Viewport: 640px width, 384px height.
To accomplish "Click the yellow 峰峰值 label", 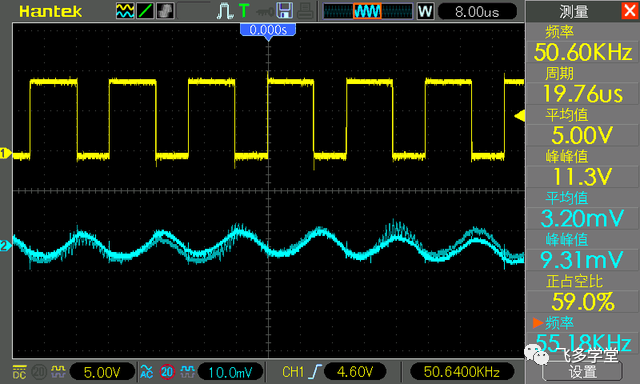I will (567, 157).
